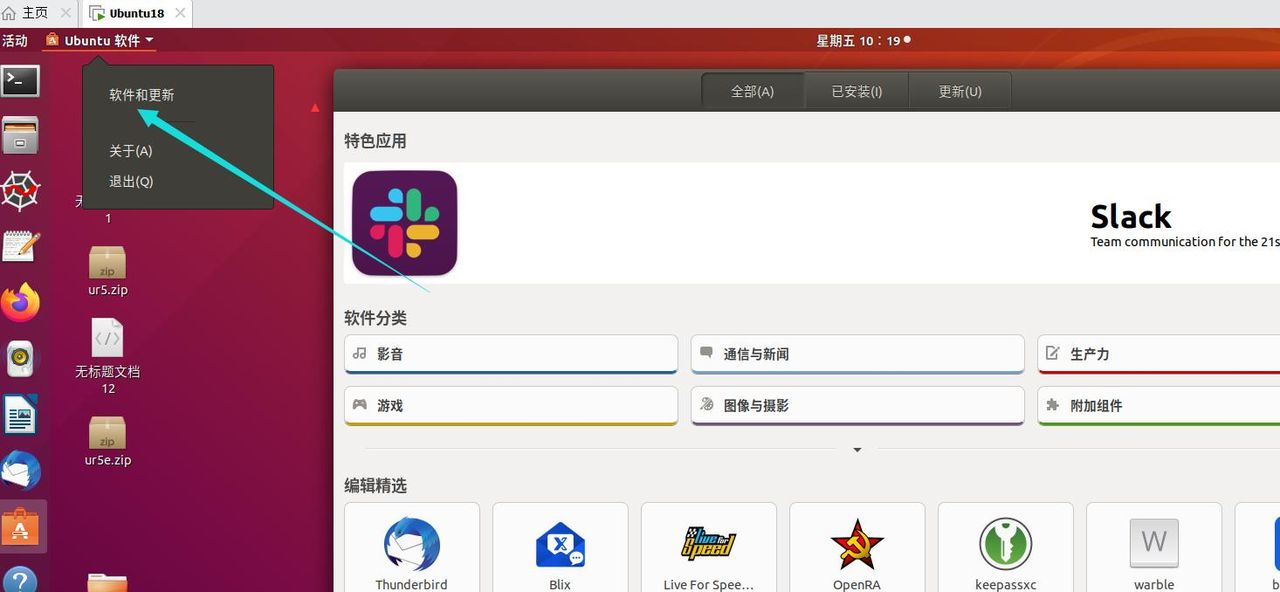Switch to the 更新(U) tab
Viewport: 1280px width, 592px height.
click(958, 91)
